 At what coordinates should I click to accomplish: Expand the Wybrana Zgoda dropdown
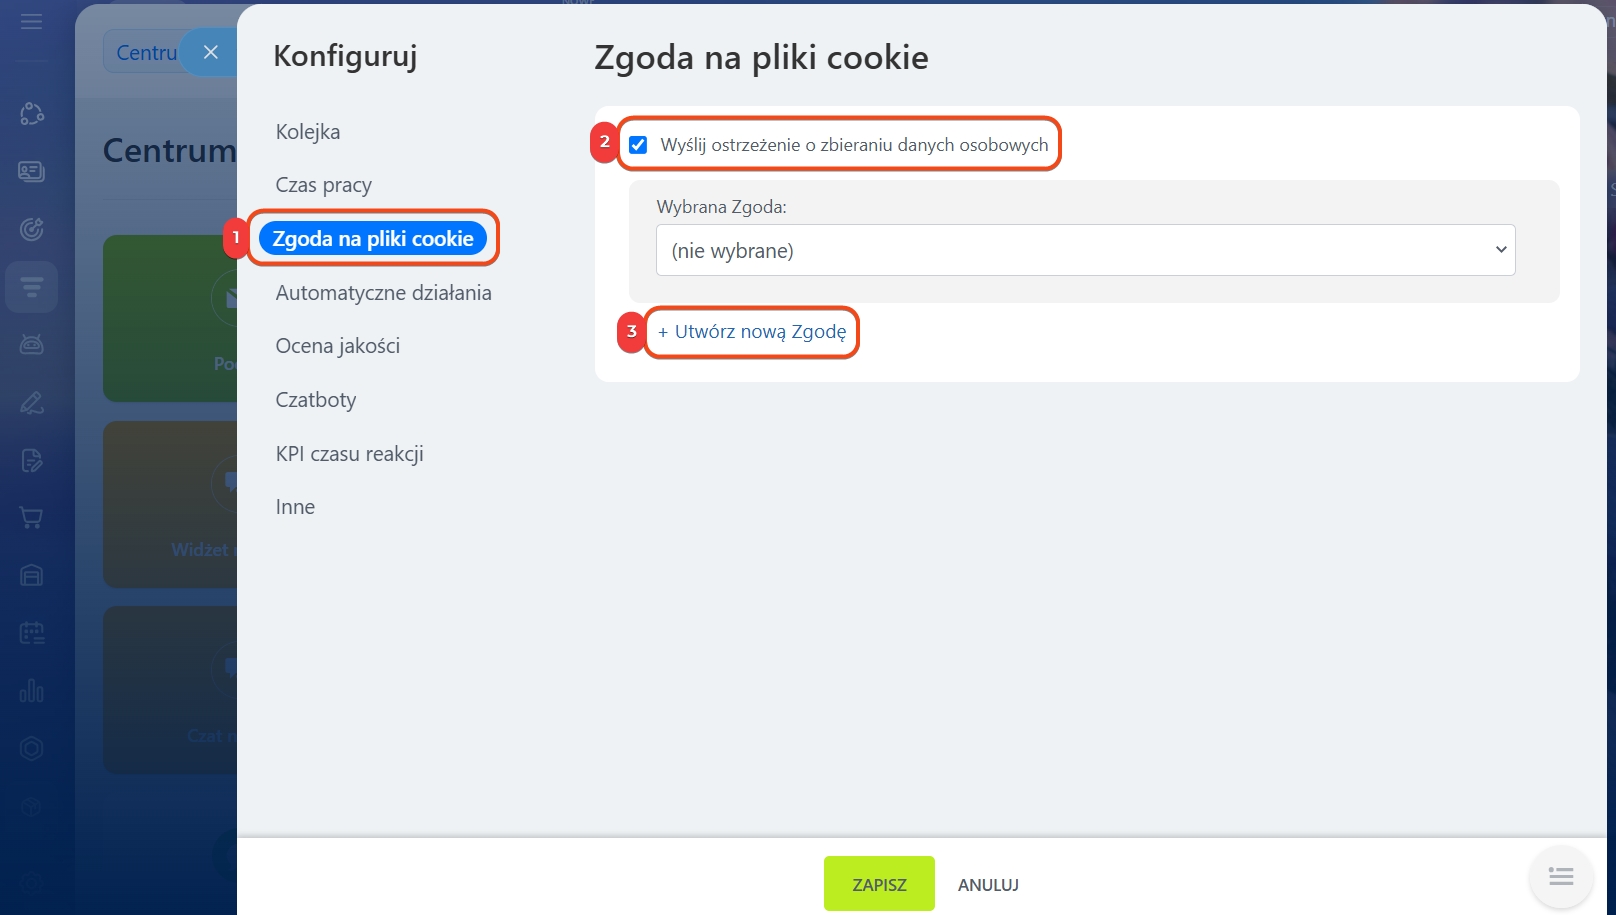[x=1085, y=250]
